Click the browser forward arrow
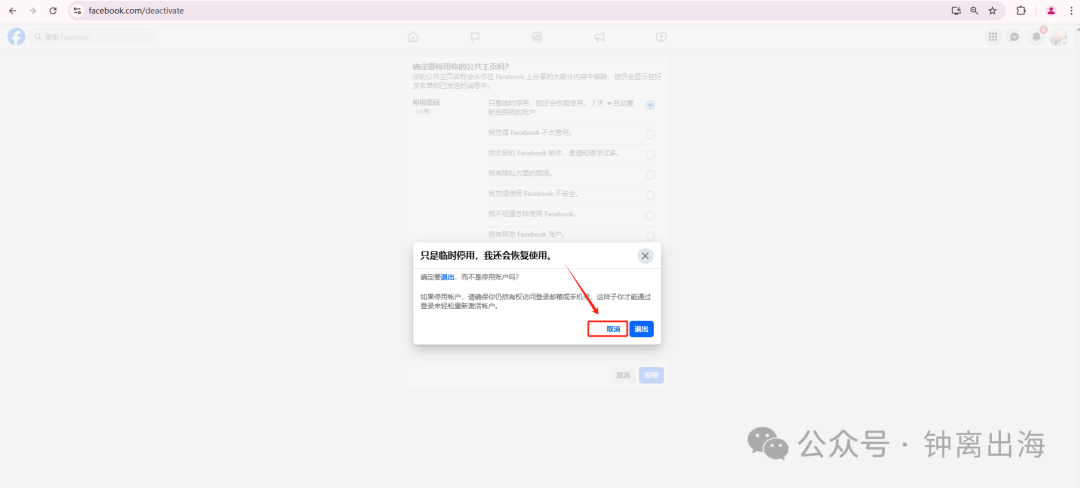The height and width of the screenshot is (488, 1080). (x=32, y=11)
